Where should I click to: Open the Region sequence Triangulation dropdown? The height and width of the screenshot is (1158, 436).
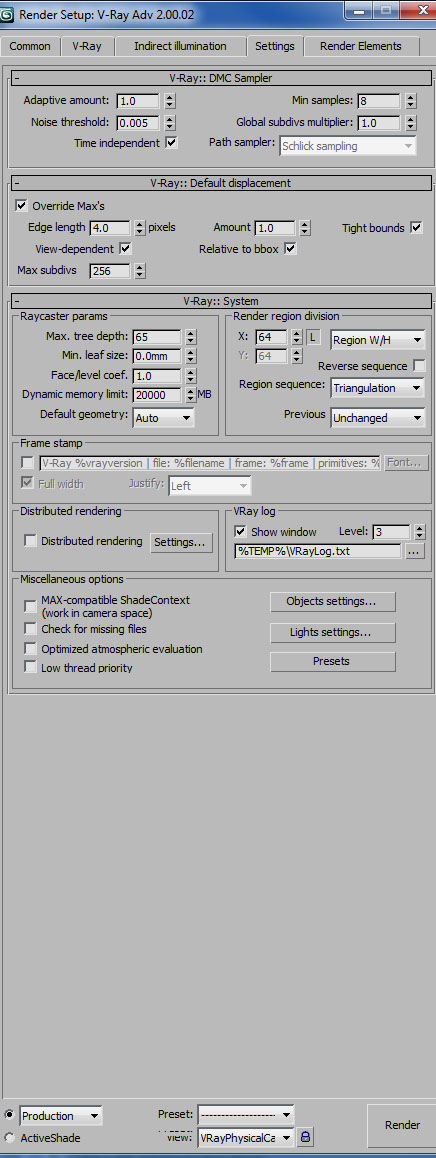pos(378,388)
